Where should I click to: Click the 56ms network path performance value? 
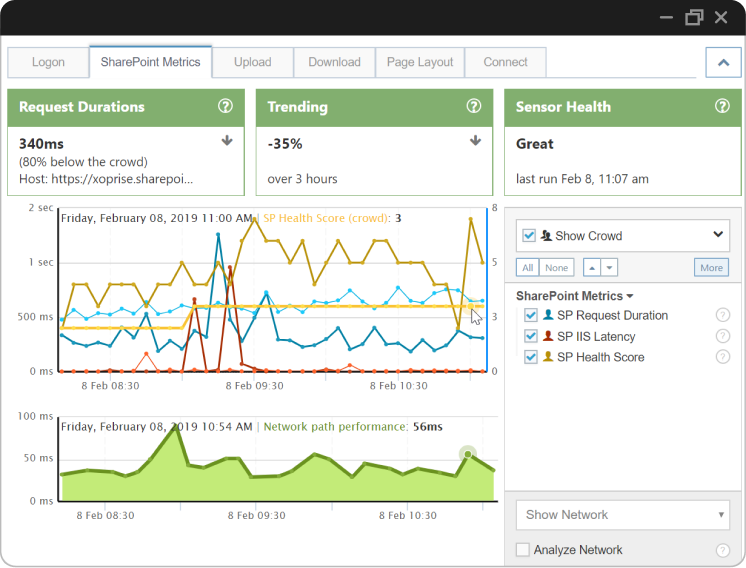click(428, 427)
